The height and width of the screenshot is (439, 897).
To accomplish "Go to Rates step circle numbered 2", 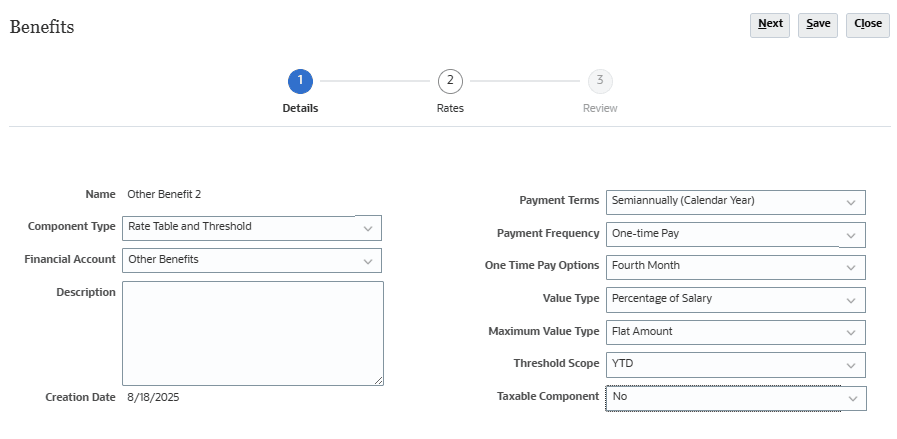I will point(450,81).
